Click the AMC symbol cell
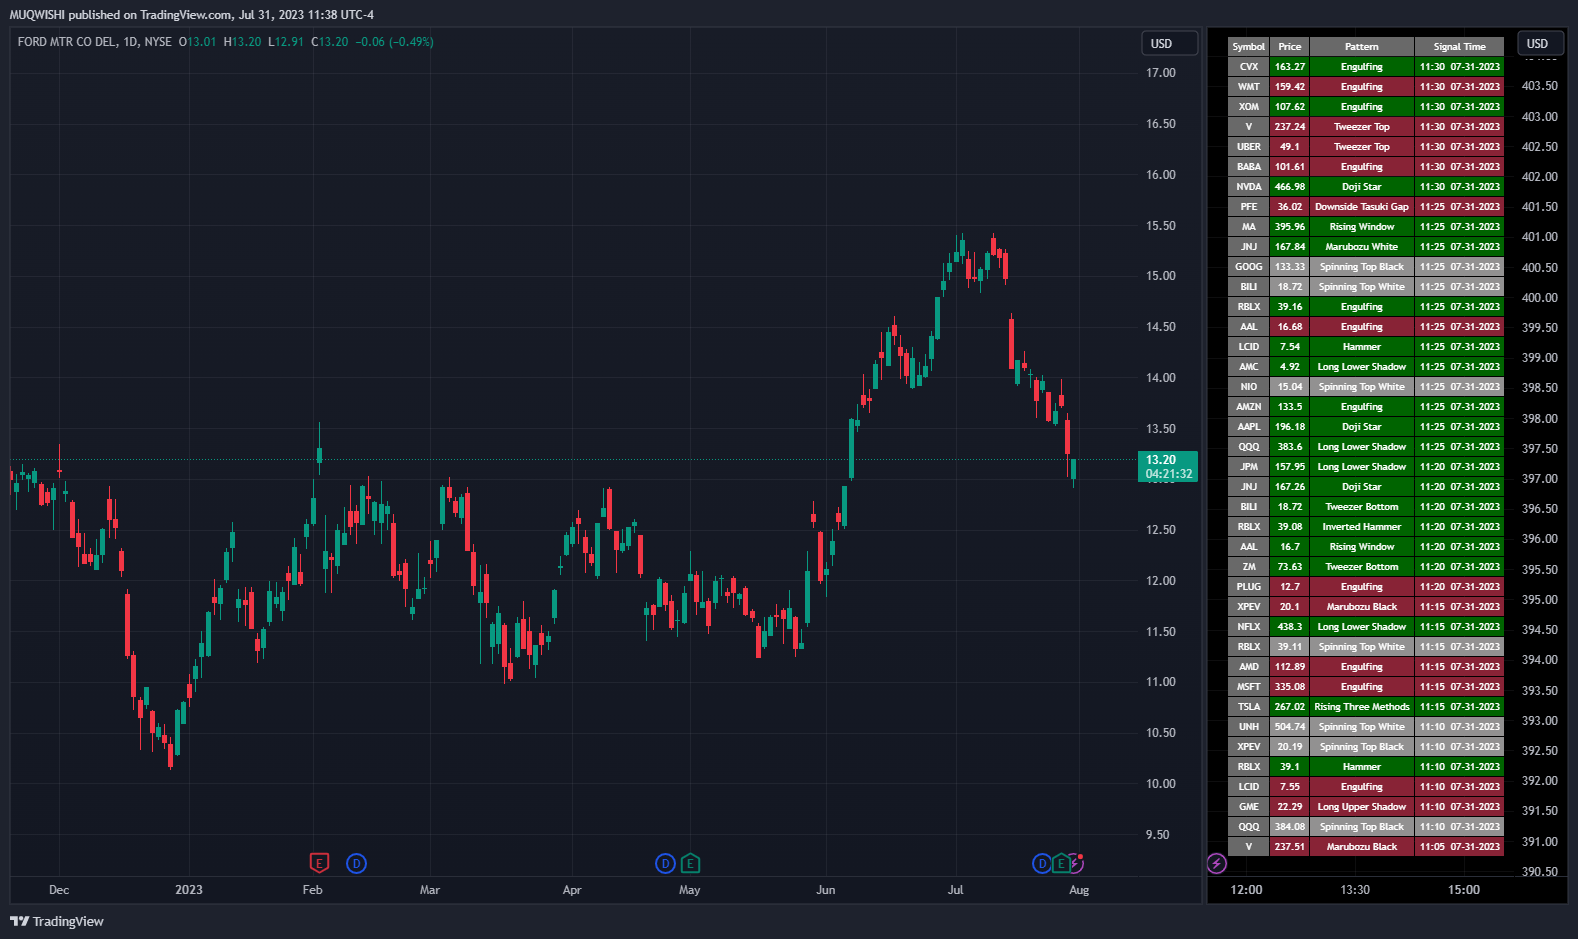1578x939 pixels. click(x=1249, y=367)
